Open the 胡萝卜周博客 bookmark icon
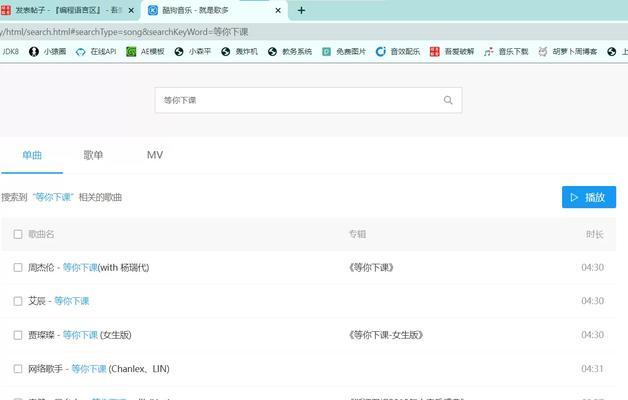Screen dimensions: 628x400 pos(543,51)
